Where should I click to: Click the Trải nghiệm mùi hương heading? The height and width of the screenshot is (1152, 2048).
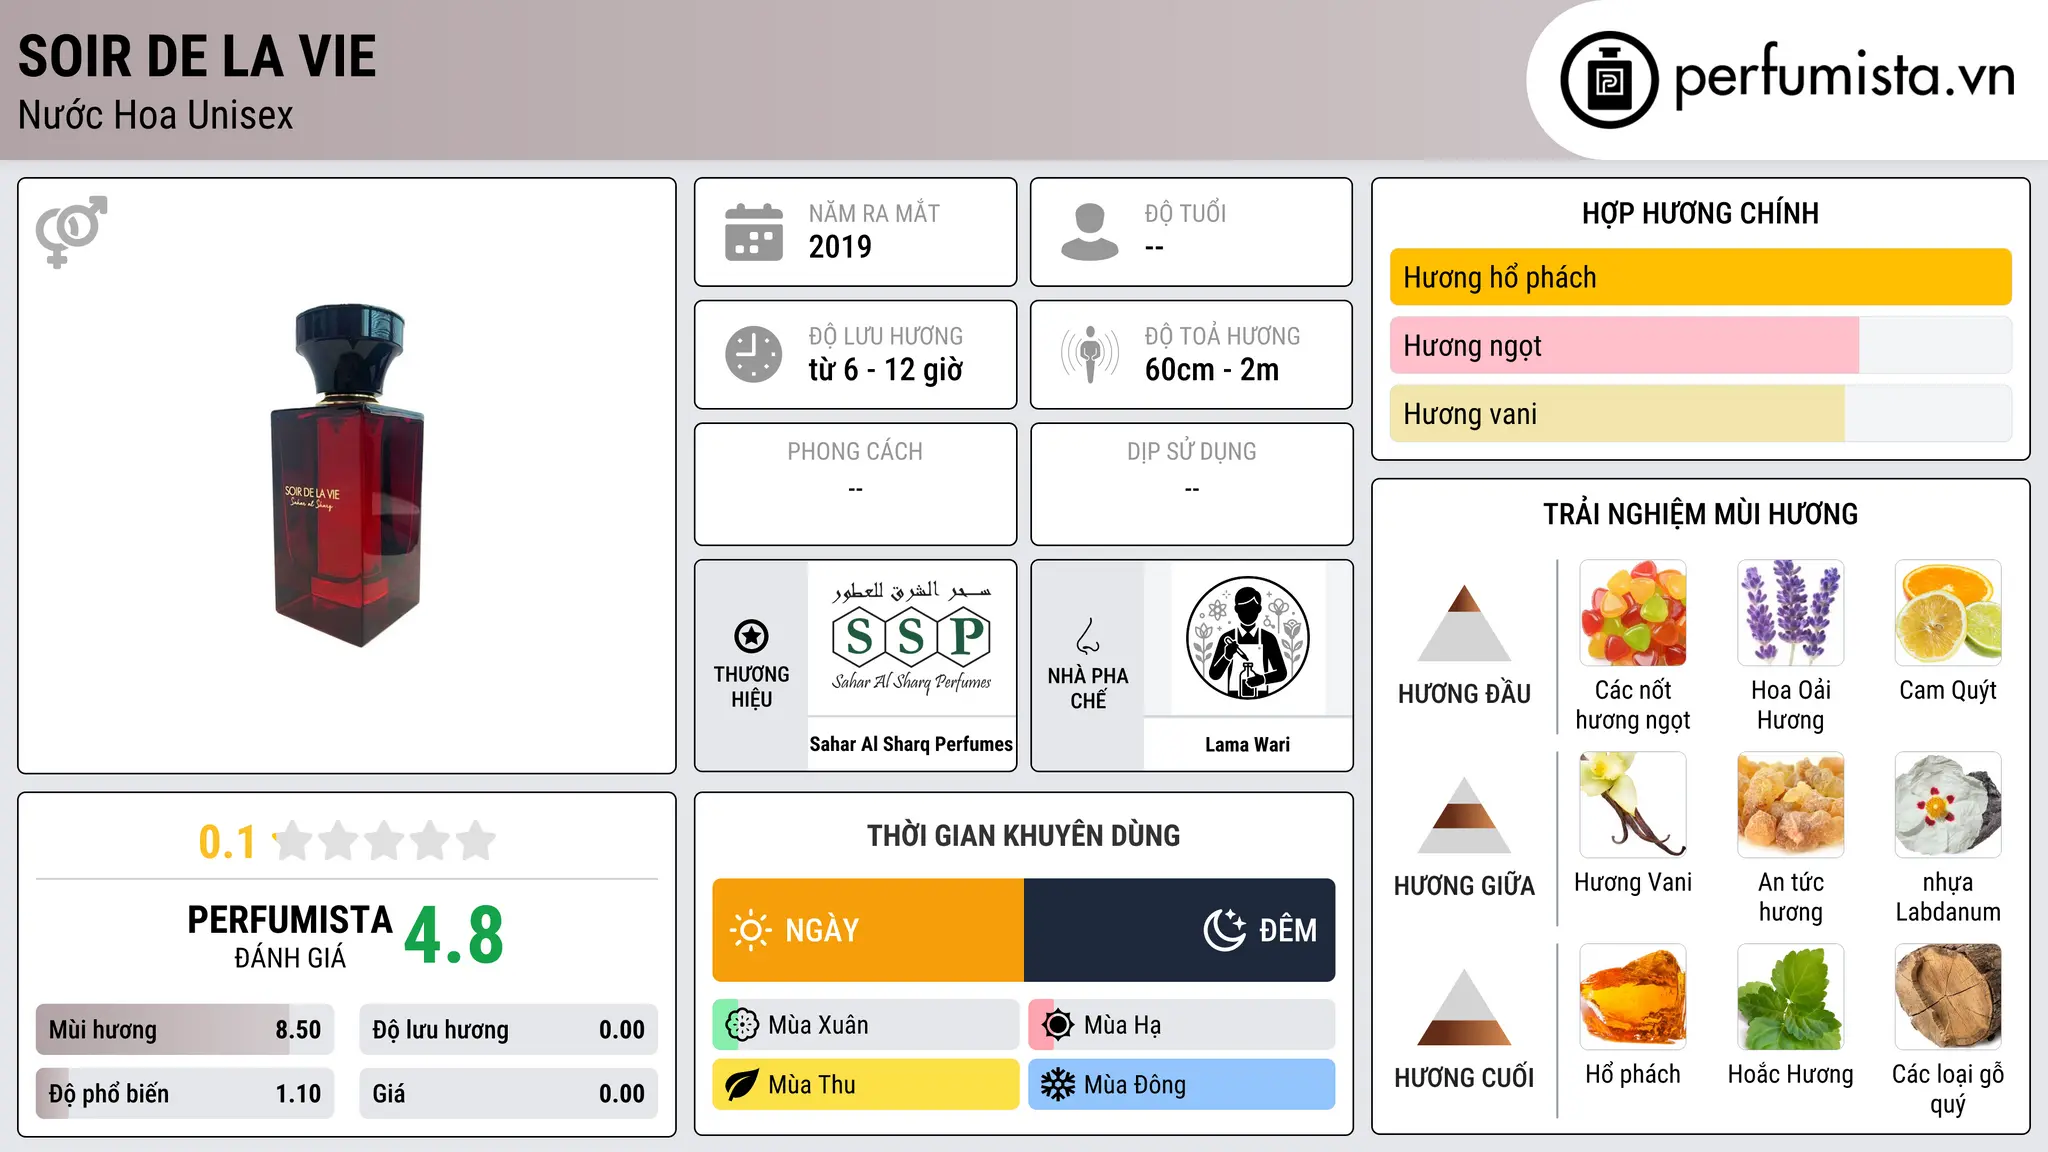tap(1700, 514)
